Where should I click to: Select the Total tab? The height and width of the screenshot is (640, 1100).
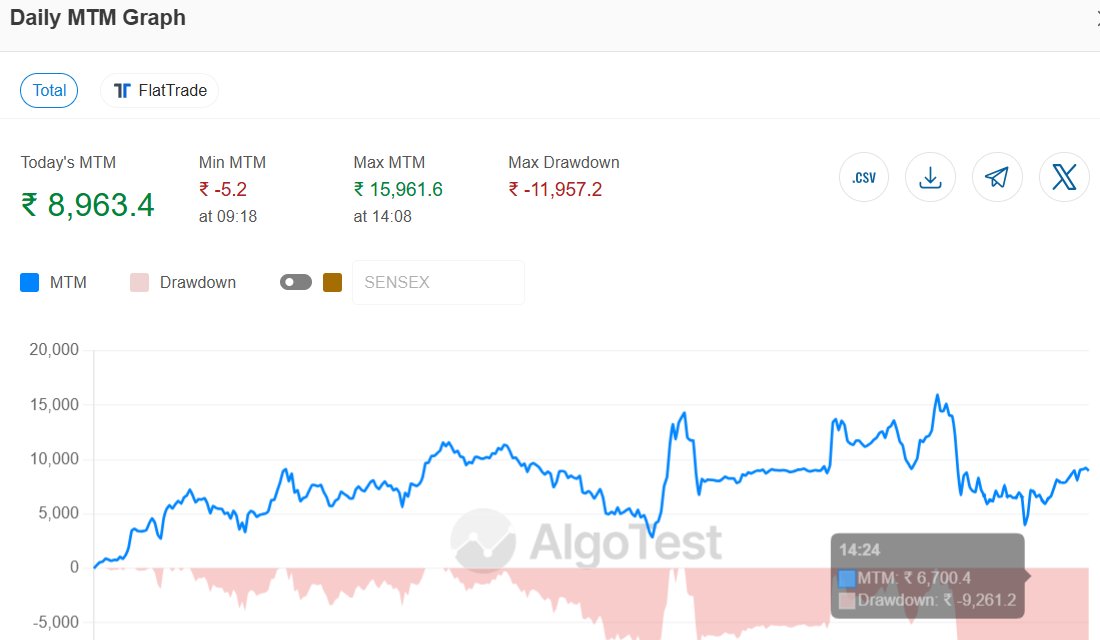tap(48, 90)
